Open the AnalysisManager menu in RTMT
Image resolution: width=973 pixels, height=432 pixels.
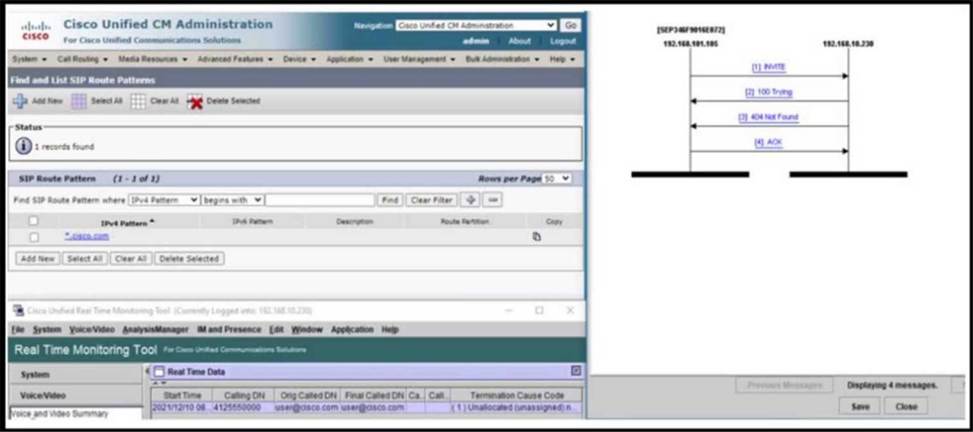tap(155, 330)
